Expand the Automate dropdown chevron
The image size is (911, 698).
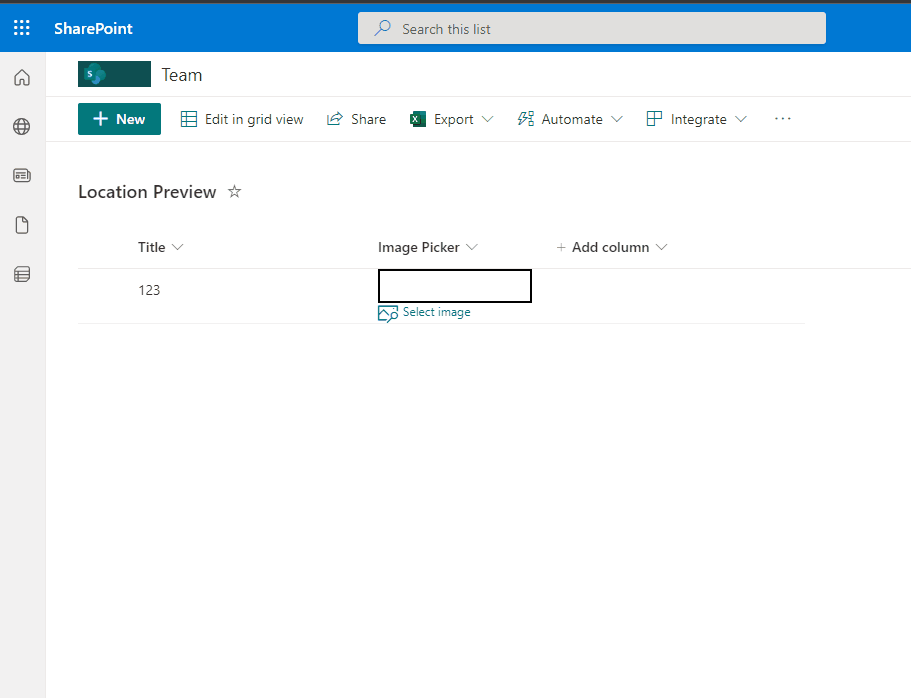point(618,119)
